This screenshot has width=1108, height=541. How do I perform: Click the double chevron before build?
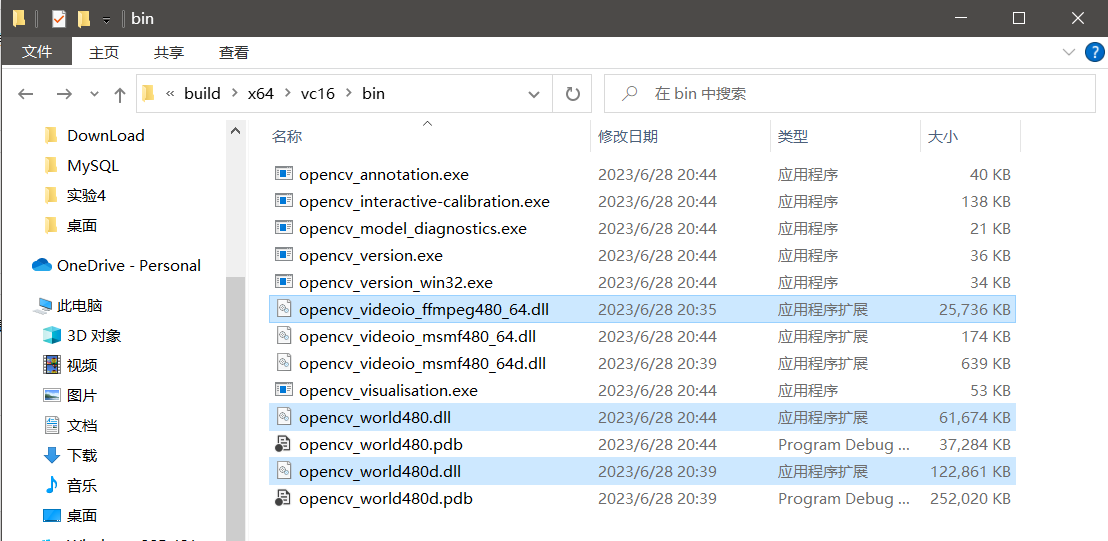point(170,93)
